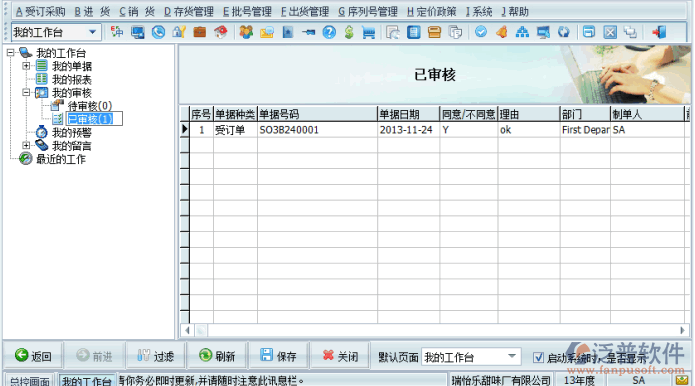Click the envelope icon in status bar
This screenshot has height=386, width=695.
(682, 380)
